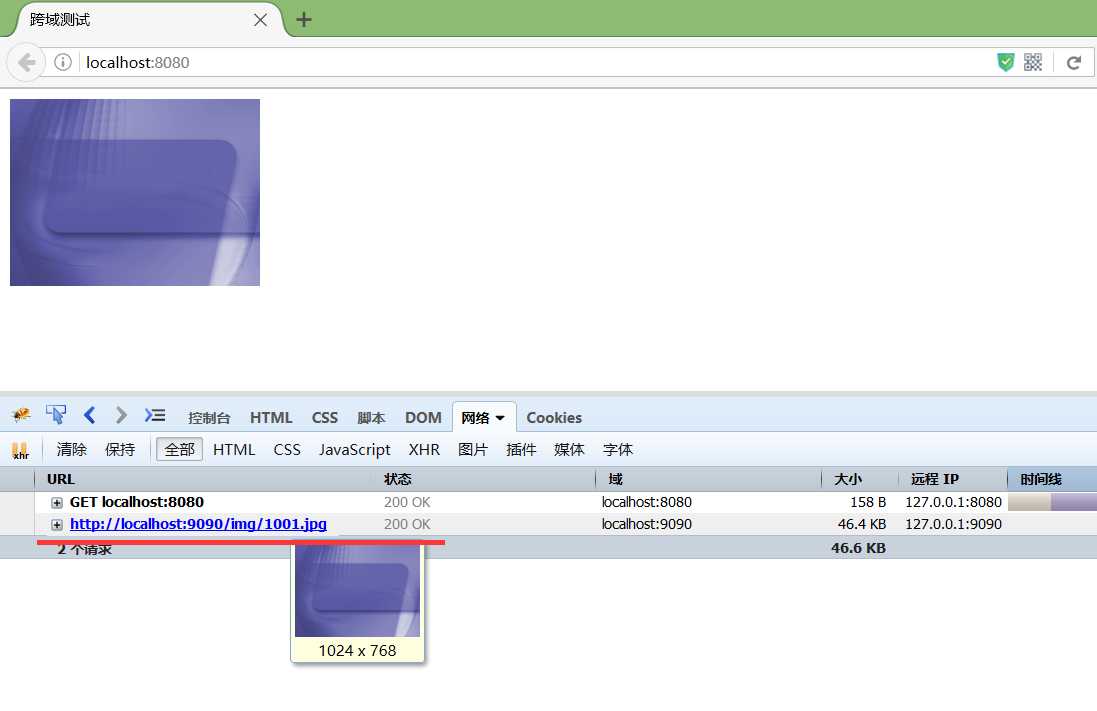Viewport: 1097px width, 711px height.
Task: Open the localhost:9090/img/1001.jpg link
Action: 198,524
